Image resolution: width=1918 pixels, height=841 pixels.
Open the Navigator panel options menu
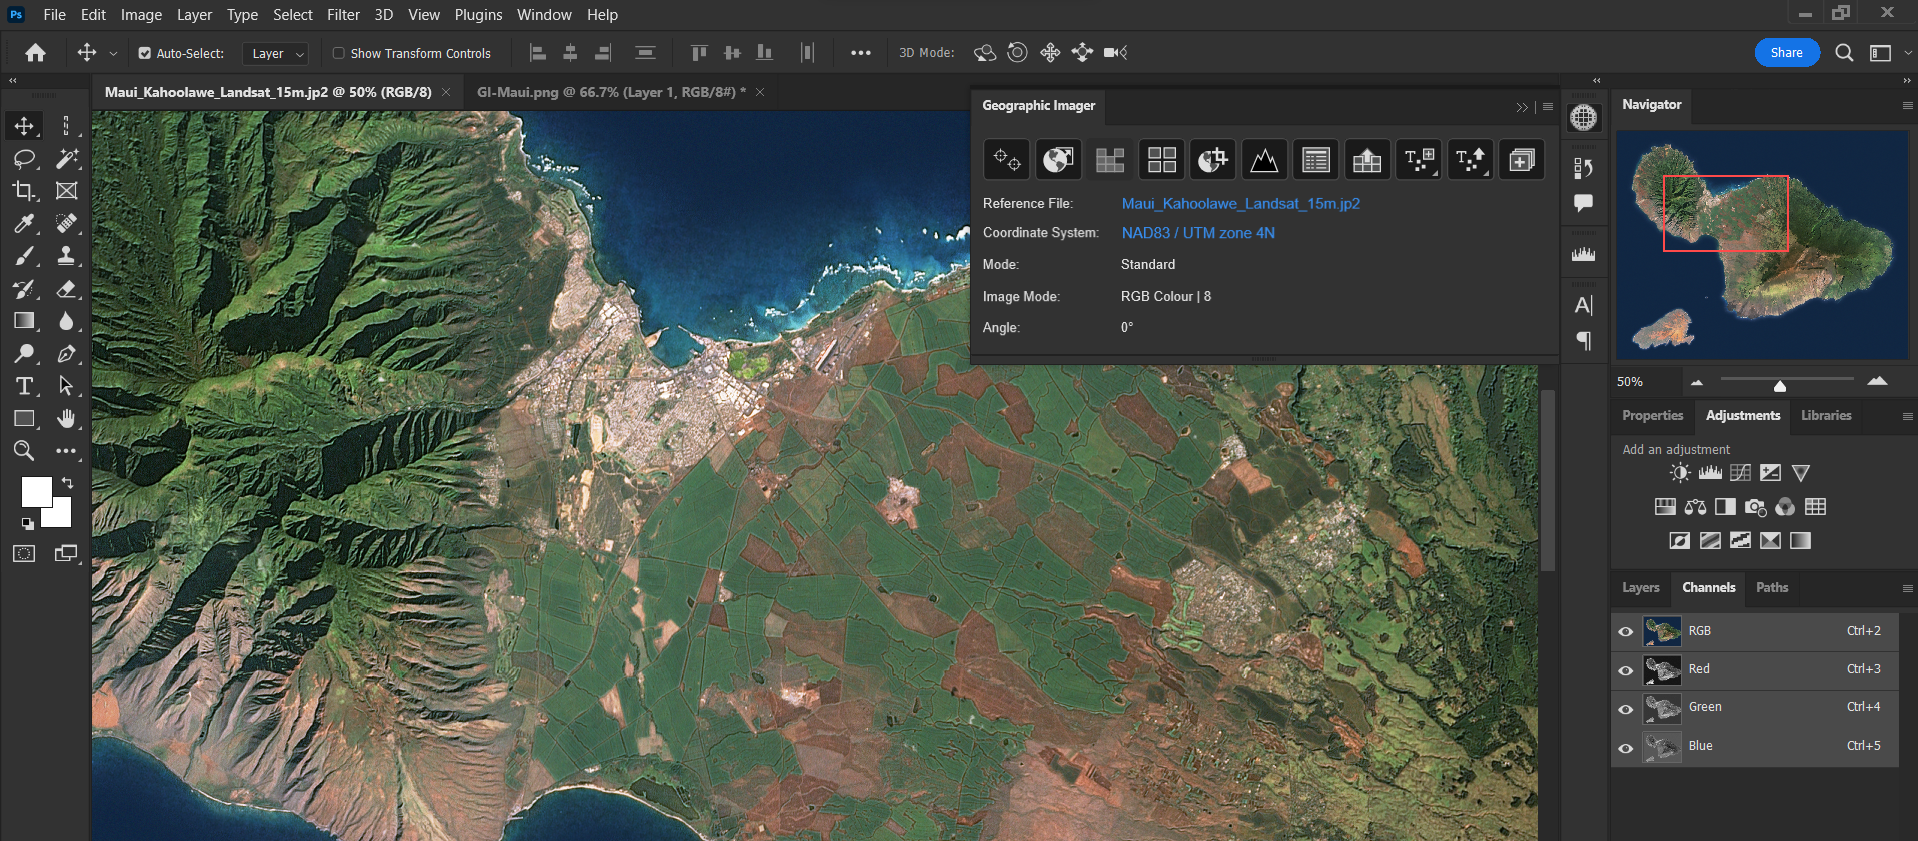[x=1907, y=105]
